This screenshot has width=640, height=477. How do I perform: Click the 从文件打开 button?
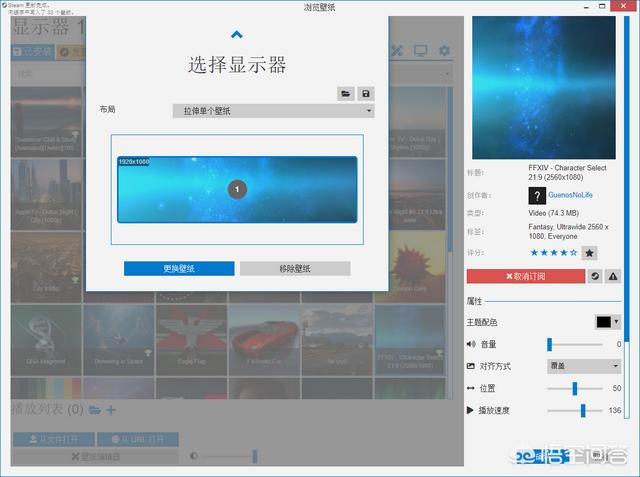coord(54,439)
